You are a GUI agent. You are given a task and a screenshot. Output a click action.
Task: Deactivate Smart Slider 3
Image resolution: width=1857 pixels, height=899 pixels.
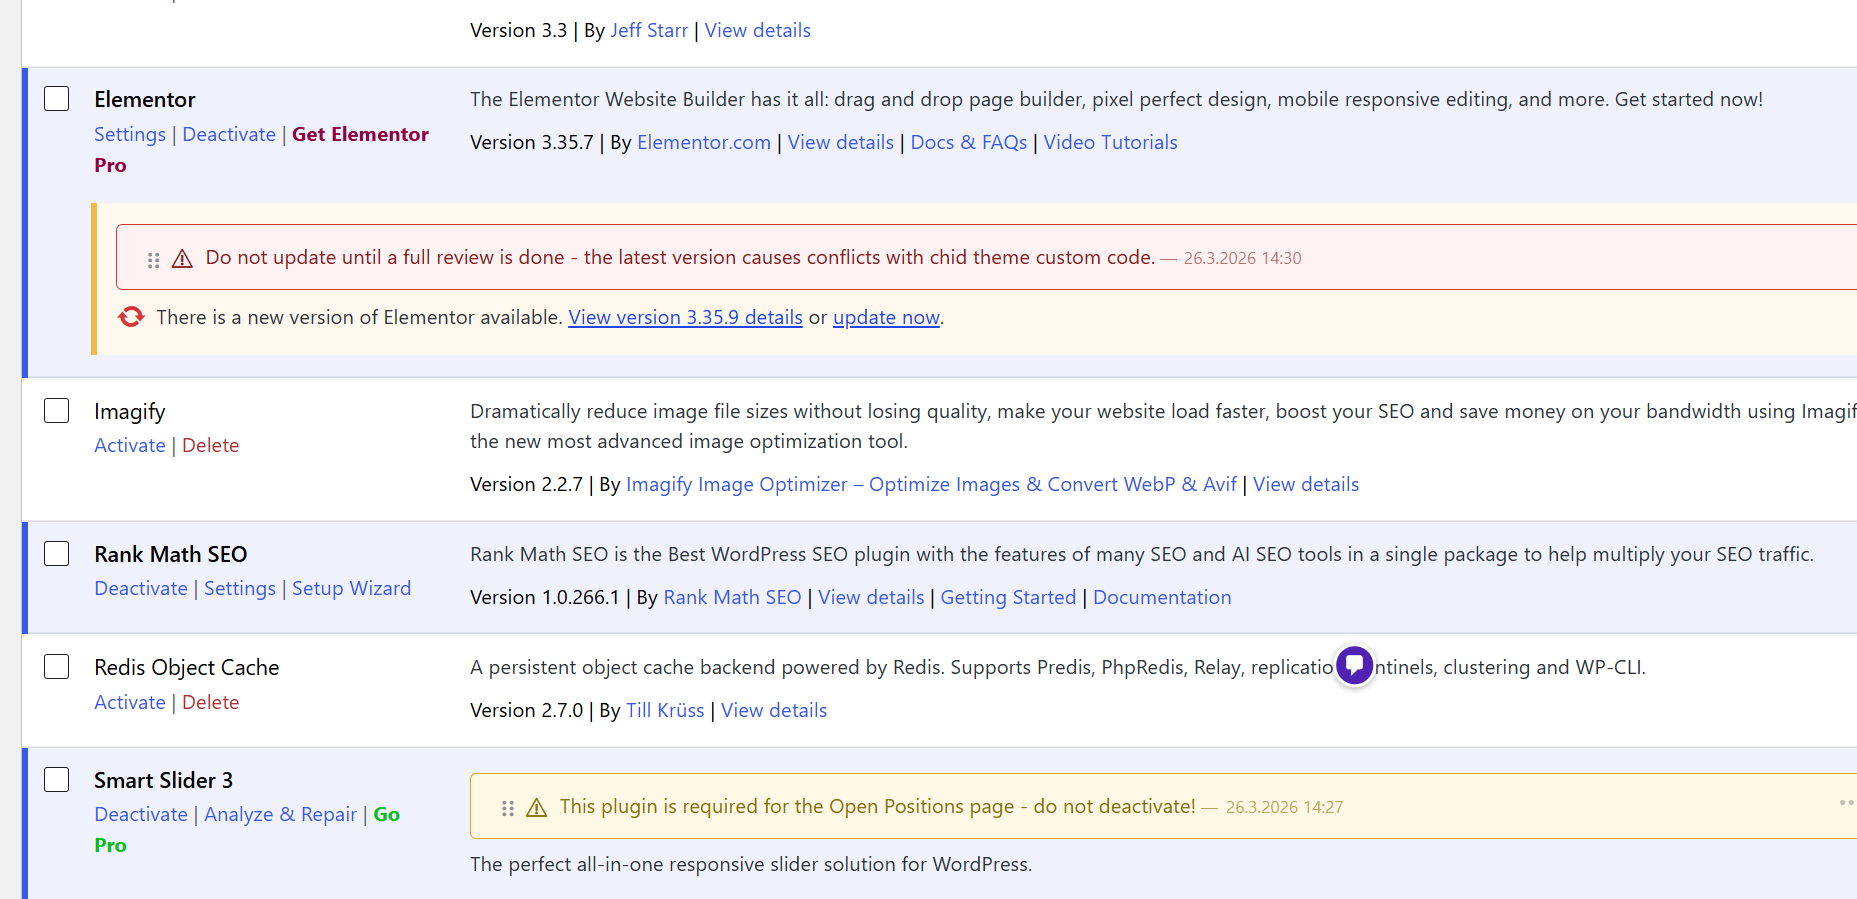point(141,814)
